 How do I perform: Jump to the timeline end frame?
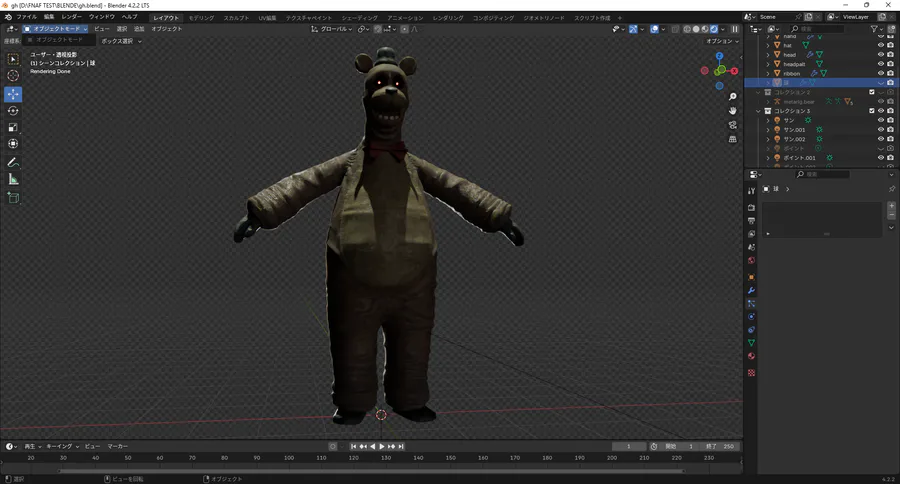(401, 446)
